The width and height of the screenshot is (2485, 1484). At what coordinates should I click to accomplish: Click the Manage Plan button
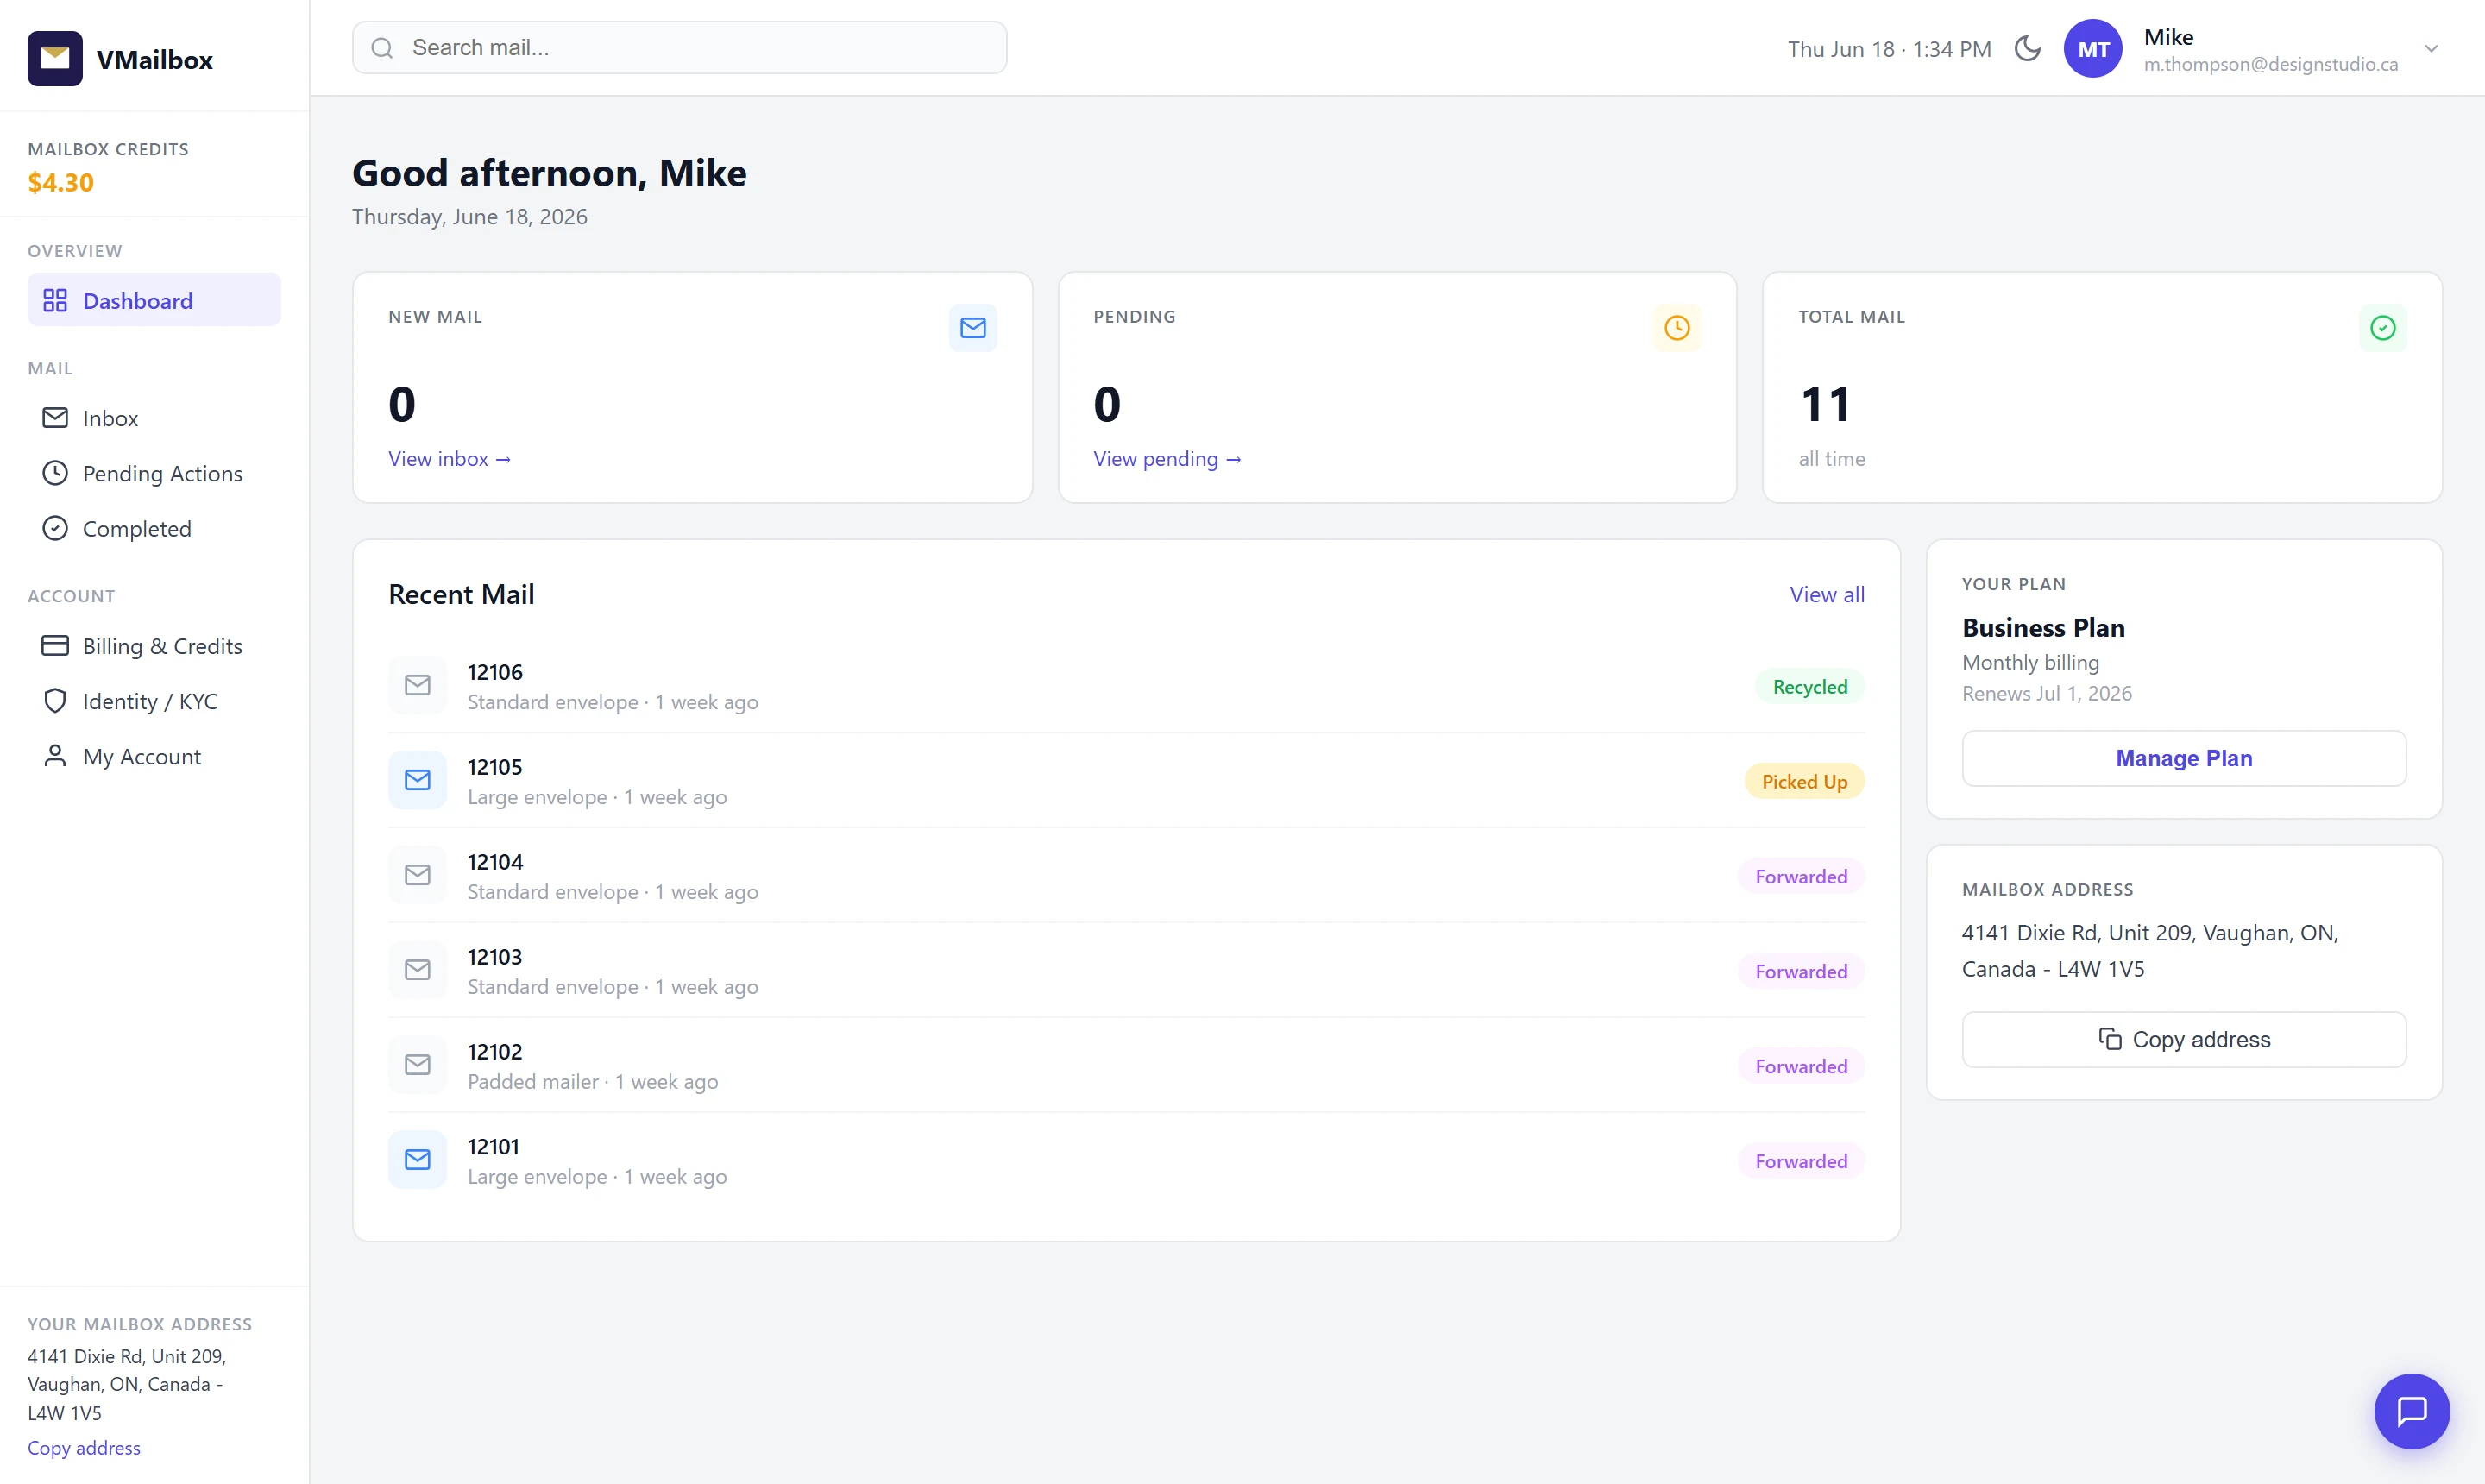click(2184, 758)
